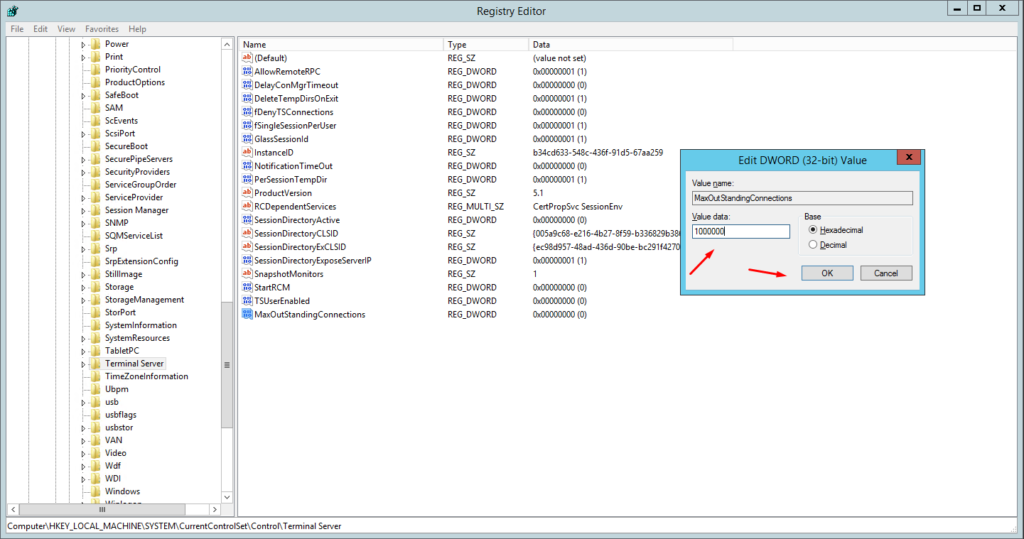This screenshot has height=539, width=1024.
Task: Expand the Terminal Server tree node
Action: 84,364
